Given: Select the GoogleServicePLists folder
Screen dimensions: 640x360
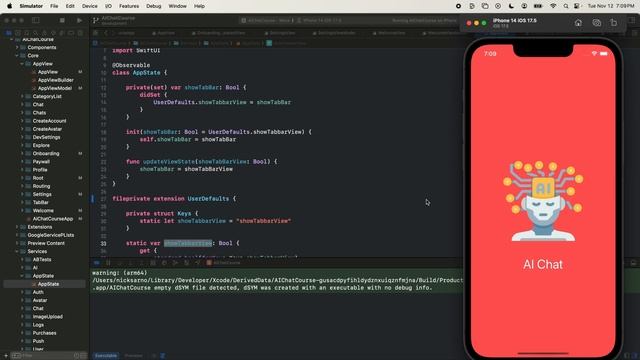Looking at the screenshot, I should [x=51, y=235].
